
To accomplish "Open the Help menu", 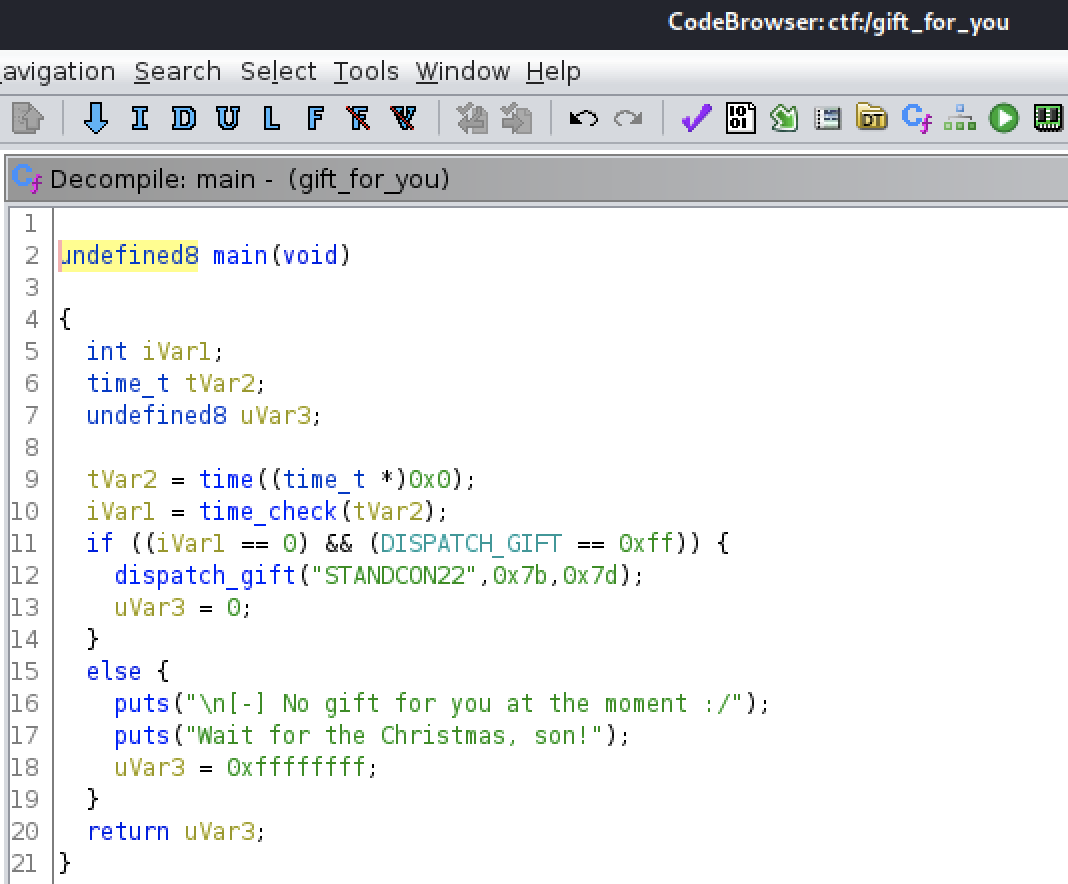I will (553, 71).
